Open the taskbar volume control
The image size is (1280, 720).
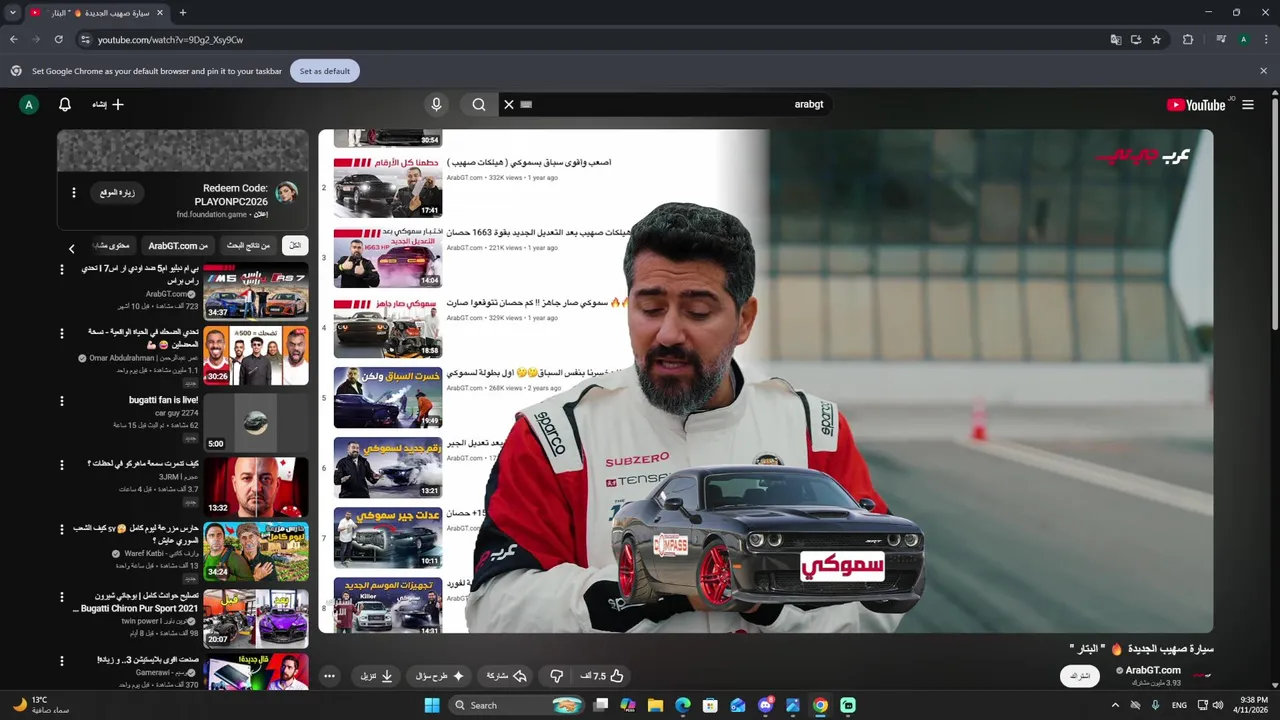pyautogui.click(x=1219, y=705)
